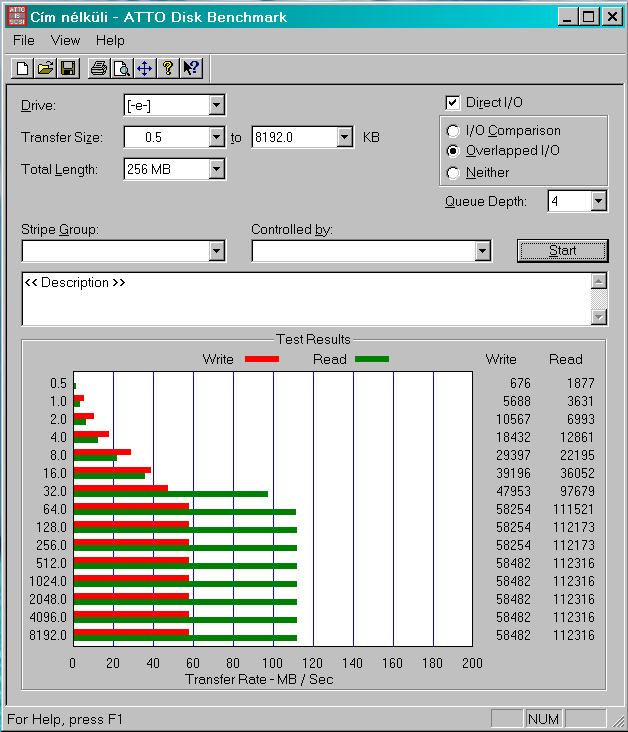Screen dimensions: 628x732
Task: Toggle the Direct I/O checkbox
Action: (x=452, y=103)
